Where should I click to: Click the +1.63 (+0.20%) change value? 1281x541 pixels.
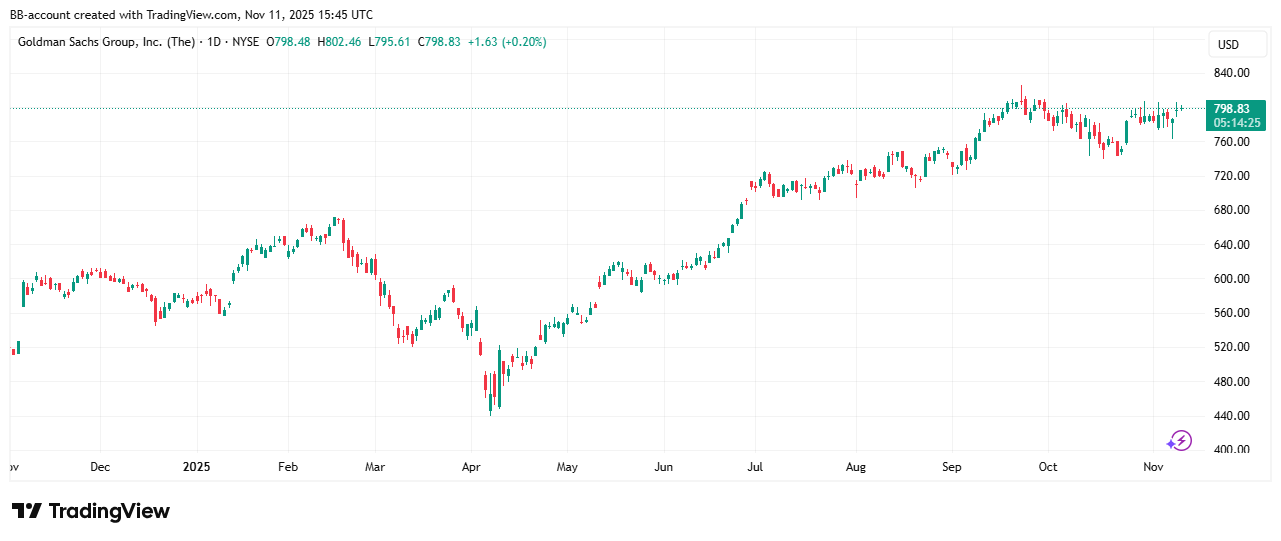pos(505,42)
